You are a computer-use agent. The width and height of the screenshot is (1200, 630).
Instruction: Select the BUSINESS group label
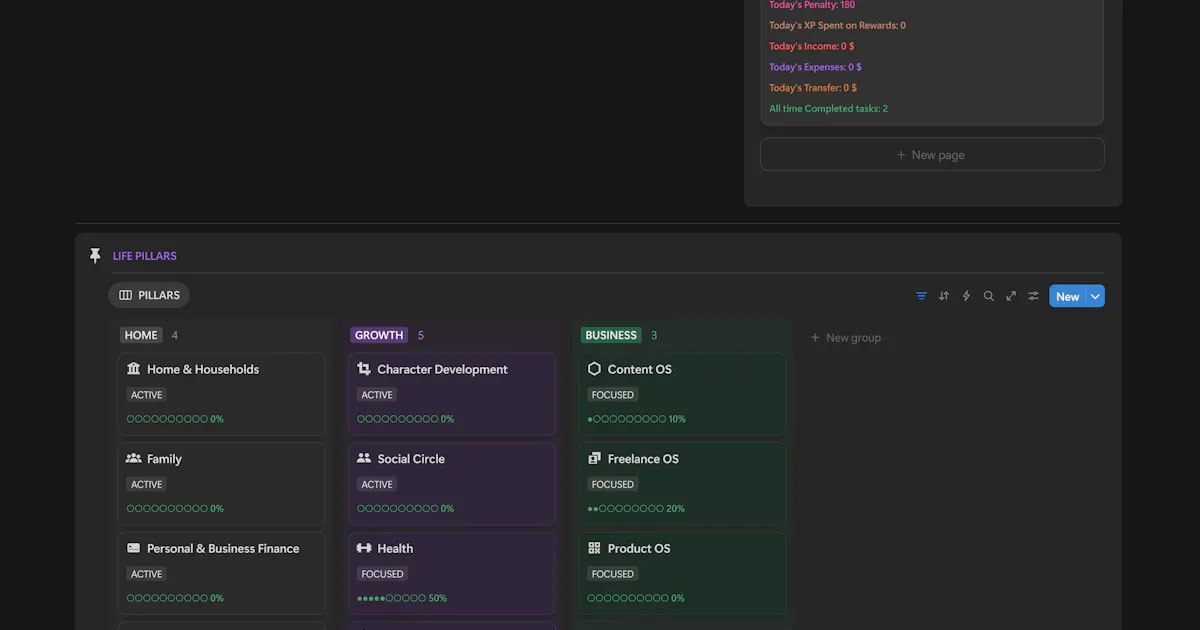[x=611, y=335]
